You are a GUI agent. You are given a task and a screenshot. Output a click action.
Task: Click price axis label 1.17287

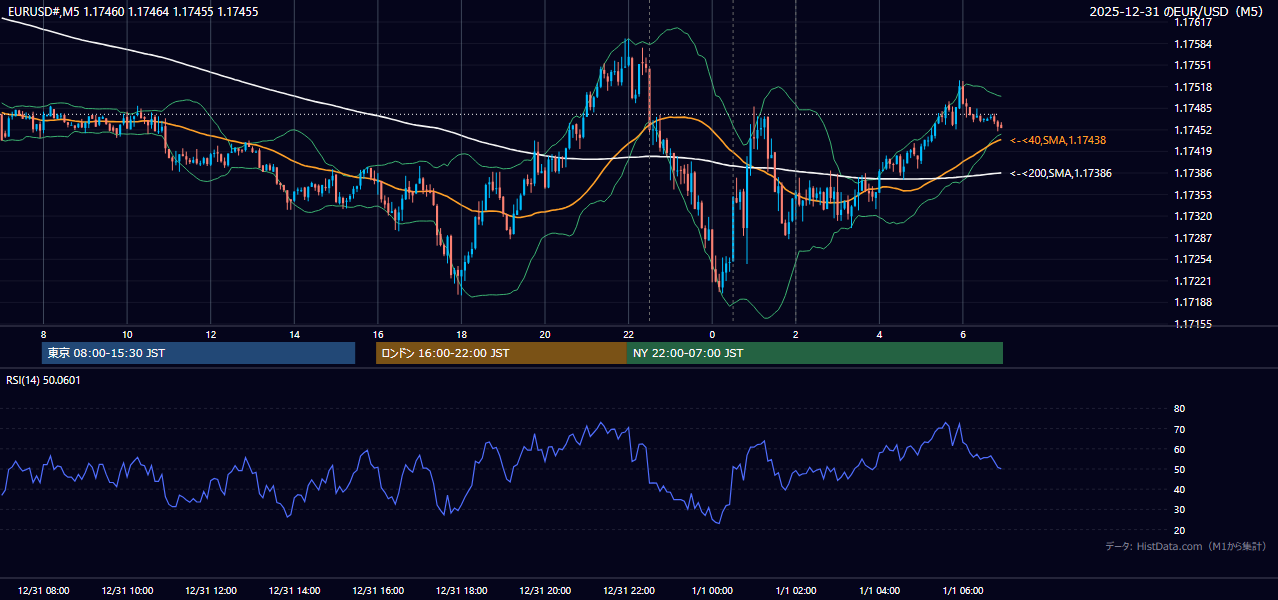pos(1192,238)
